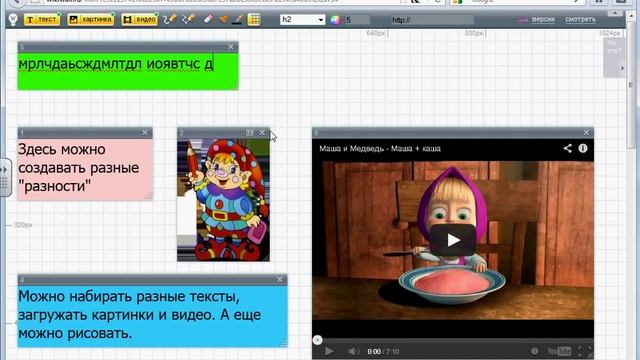
Task: Click the green block resize corner handle
Action: (235, 86)
